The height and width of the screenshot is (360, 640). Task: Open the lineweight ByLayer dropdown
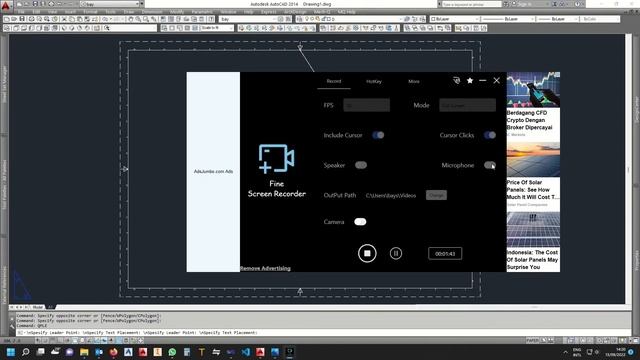pyautogui.click(x=558, y=19)
